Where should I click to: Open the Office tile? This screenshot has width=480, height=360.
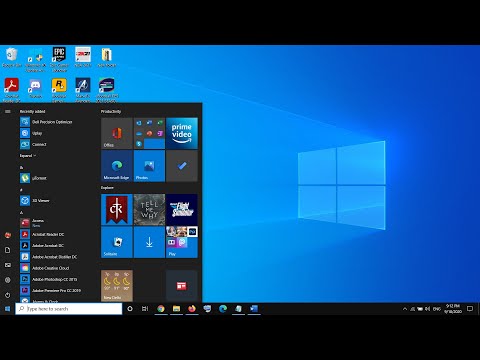[117, 133]
